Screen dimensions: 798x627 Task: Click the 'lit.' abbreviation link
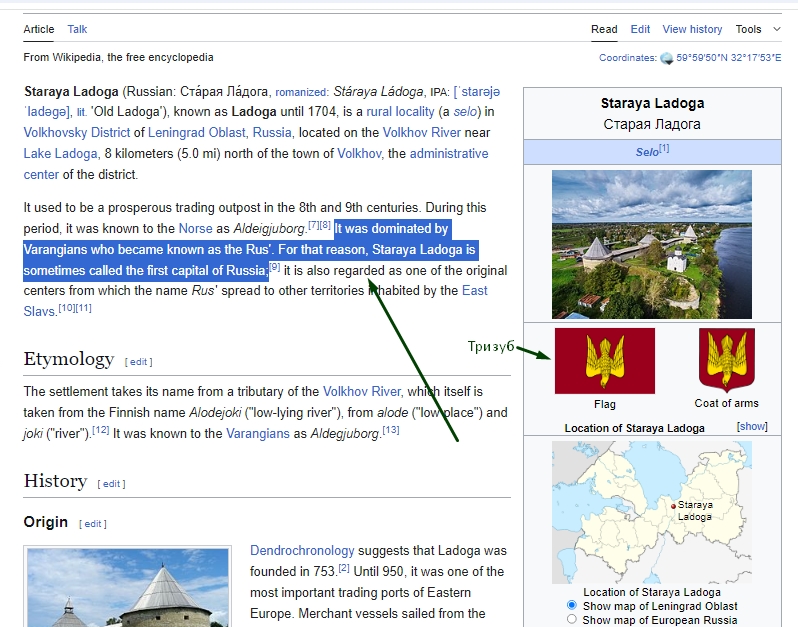(x=81, y=112)
